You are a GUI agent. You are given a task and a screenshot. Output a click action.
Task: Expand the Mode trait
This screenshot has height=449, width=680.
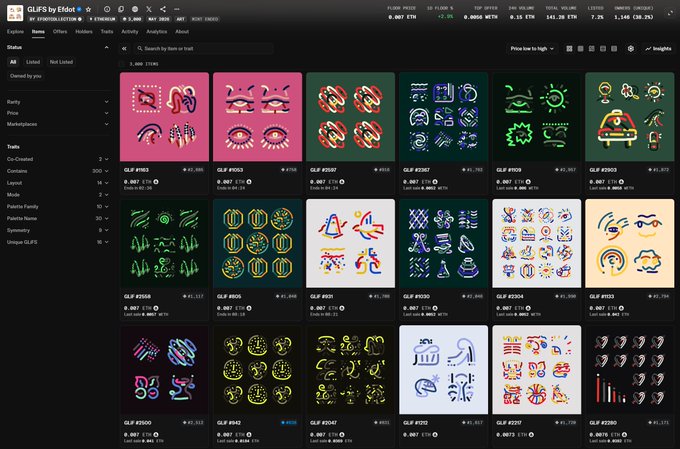pos(57,195)
